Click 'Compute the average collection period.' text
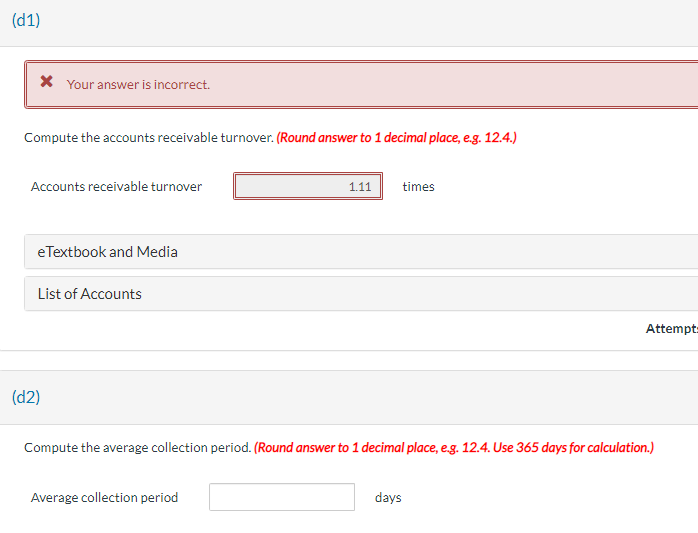 pos(138,448)
